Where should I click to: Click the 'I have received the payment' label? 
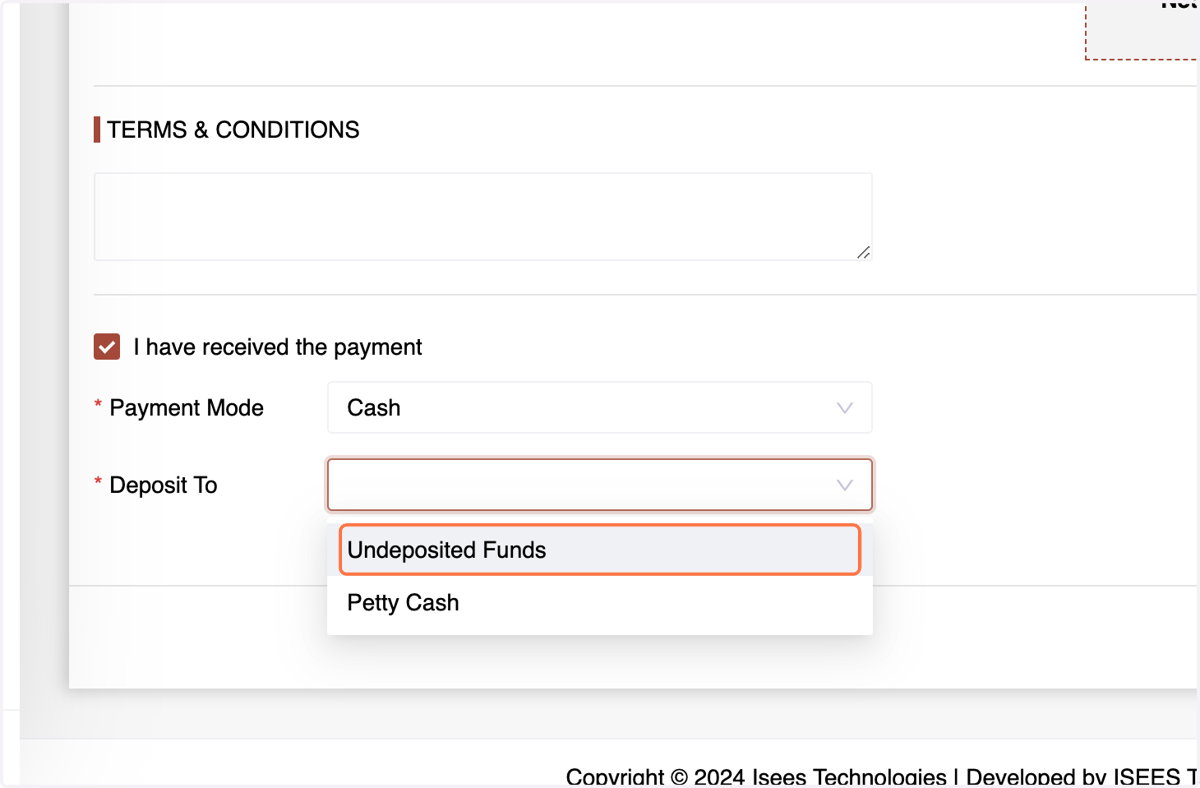point(278,347)
